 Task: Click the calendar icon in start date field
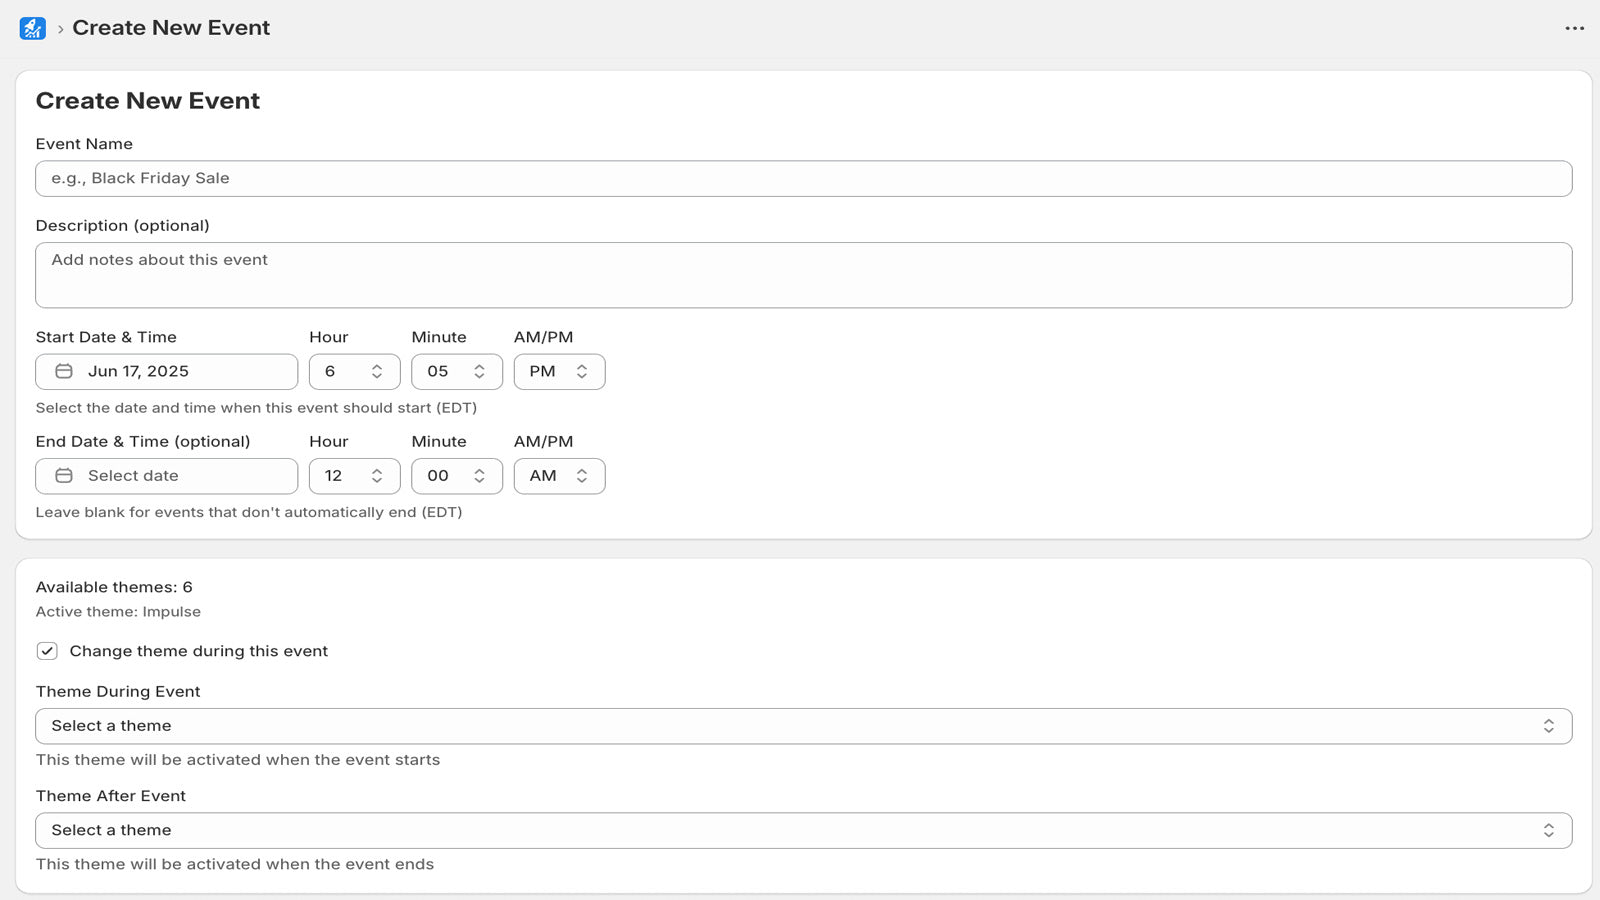tap(64, 371)
